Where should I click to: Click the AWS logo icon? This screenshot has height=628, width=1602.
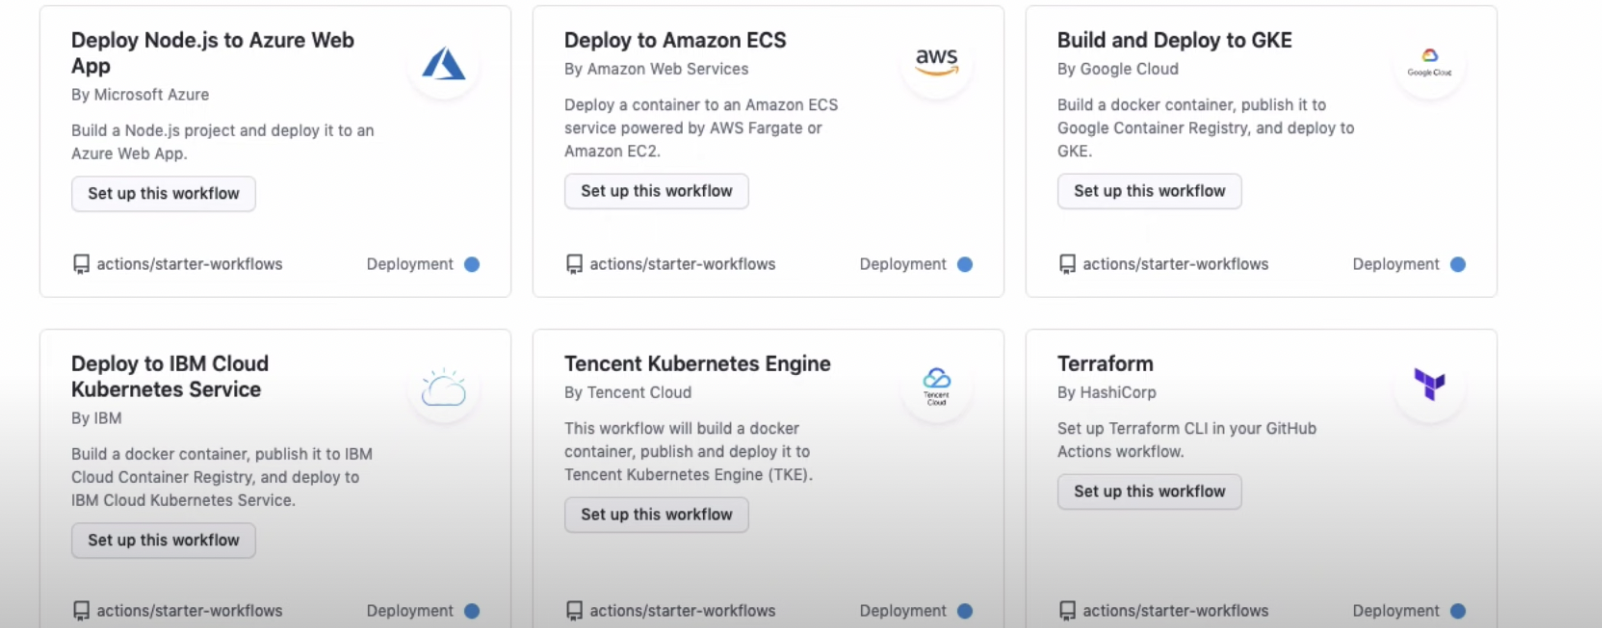pos(937,61)
